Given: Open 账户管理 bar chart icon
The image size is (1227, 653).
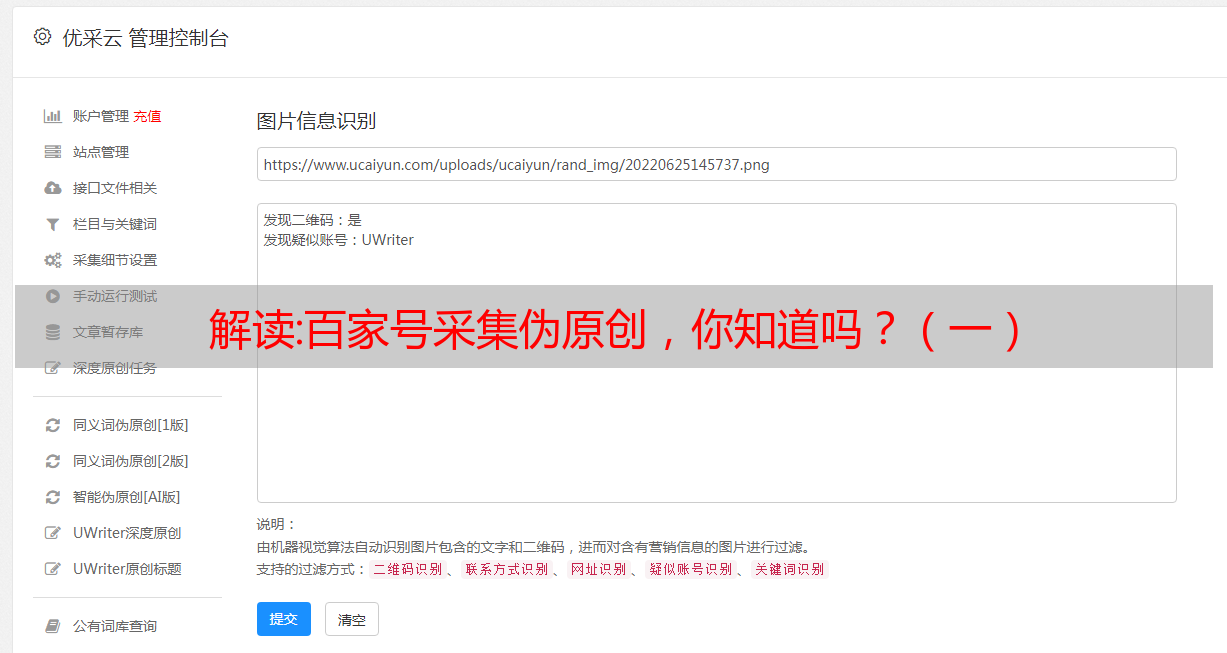Looking at the screenshot, I should tap(53, 116).
